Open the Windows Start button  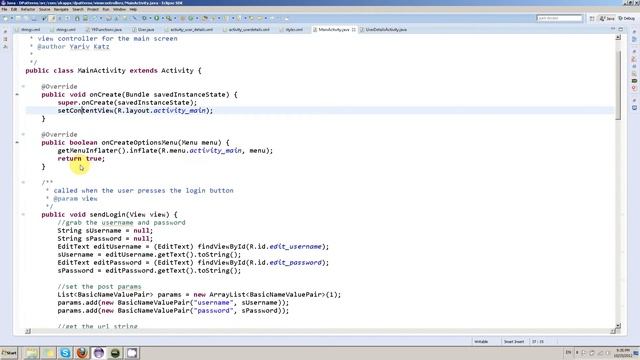click(x=9, y=353)
